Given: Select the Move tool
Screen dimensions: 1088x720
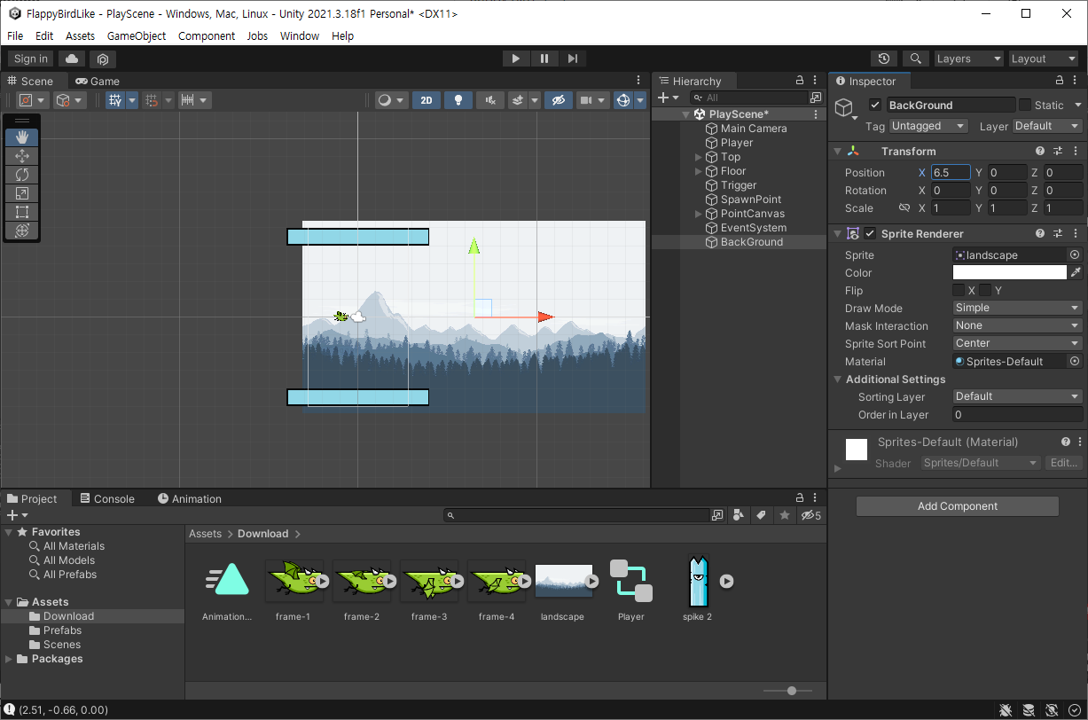Looking at the screenshot, I should 22,156.
